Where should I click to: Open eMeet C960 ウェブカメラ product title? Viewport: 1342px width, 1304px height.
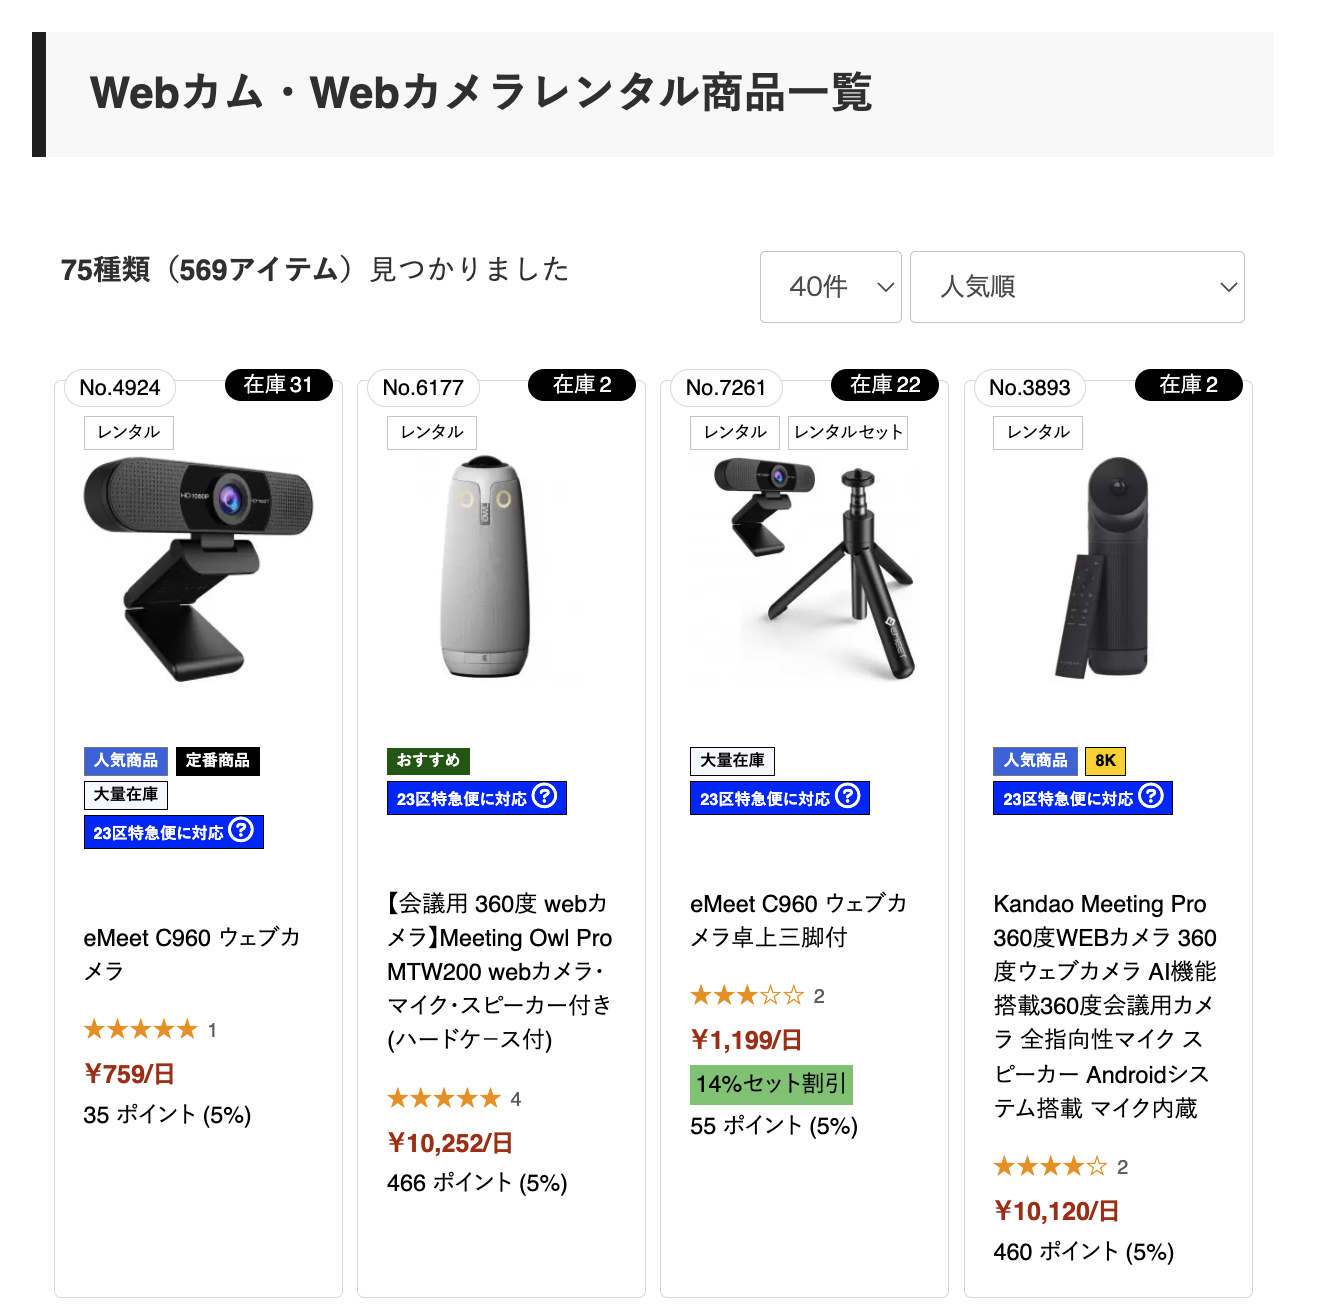click(192, 954)
